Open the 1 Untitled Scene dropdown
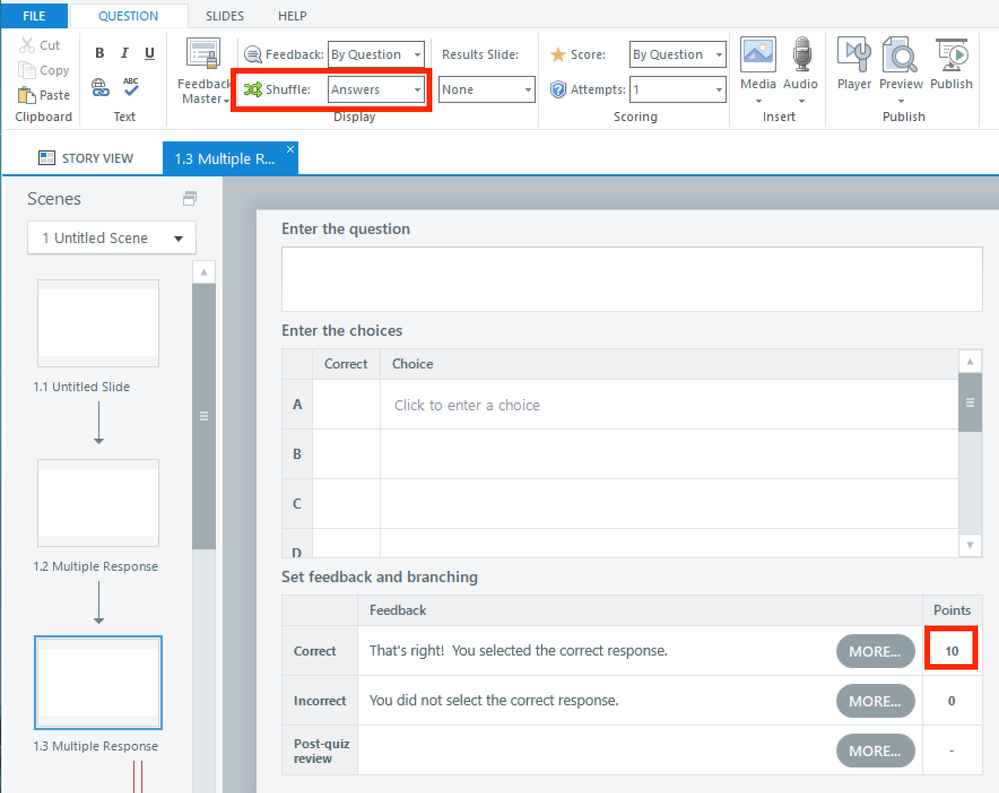The height and width of the screenshot is (793, 999). (112, 238)
